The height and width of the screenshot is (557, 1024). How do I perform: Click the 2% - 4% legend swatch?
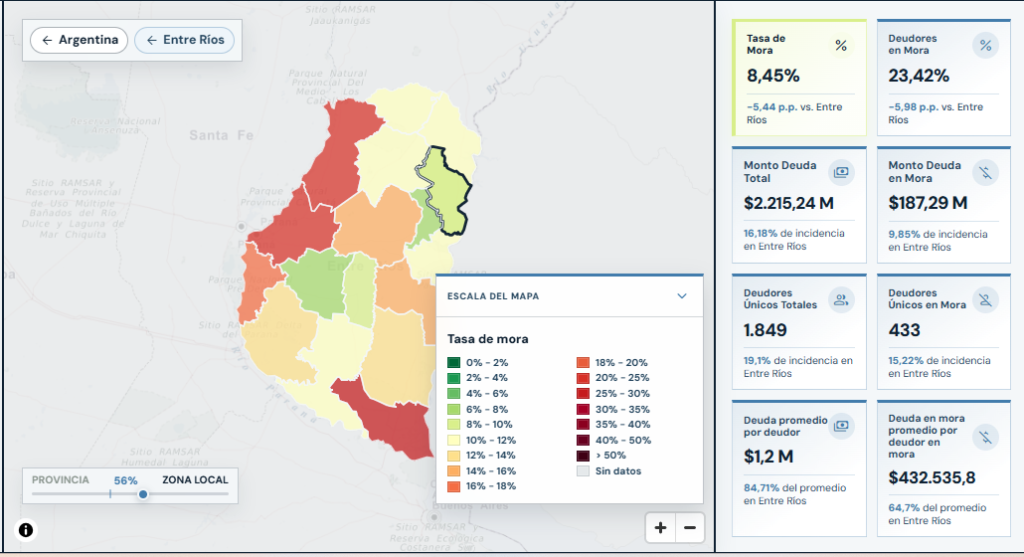coord(454,377)
